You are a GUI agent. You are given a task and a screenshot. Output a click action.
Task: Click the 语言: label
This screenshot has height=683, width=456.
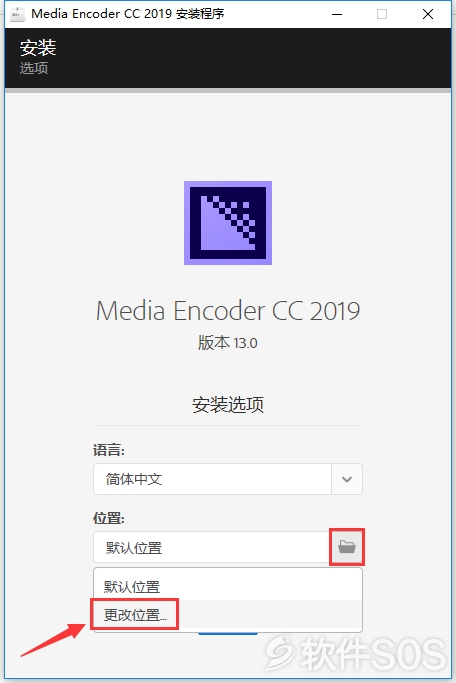point(109,450)
